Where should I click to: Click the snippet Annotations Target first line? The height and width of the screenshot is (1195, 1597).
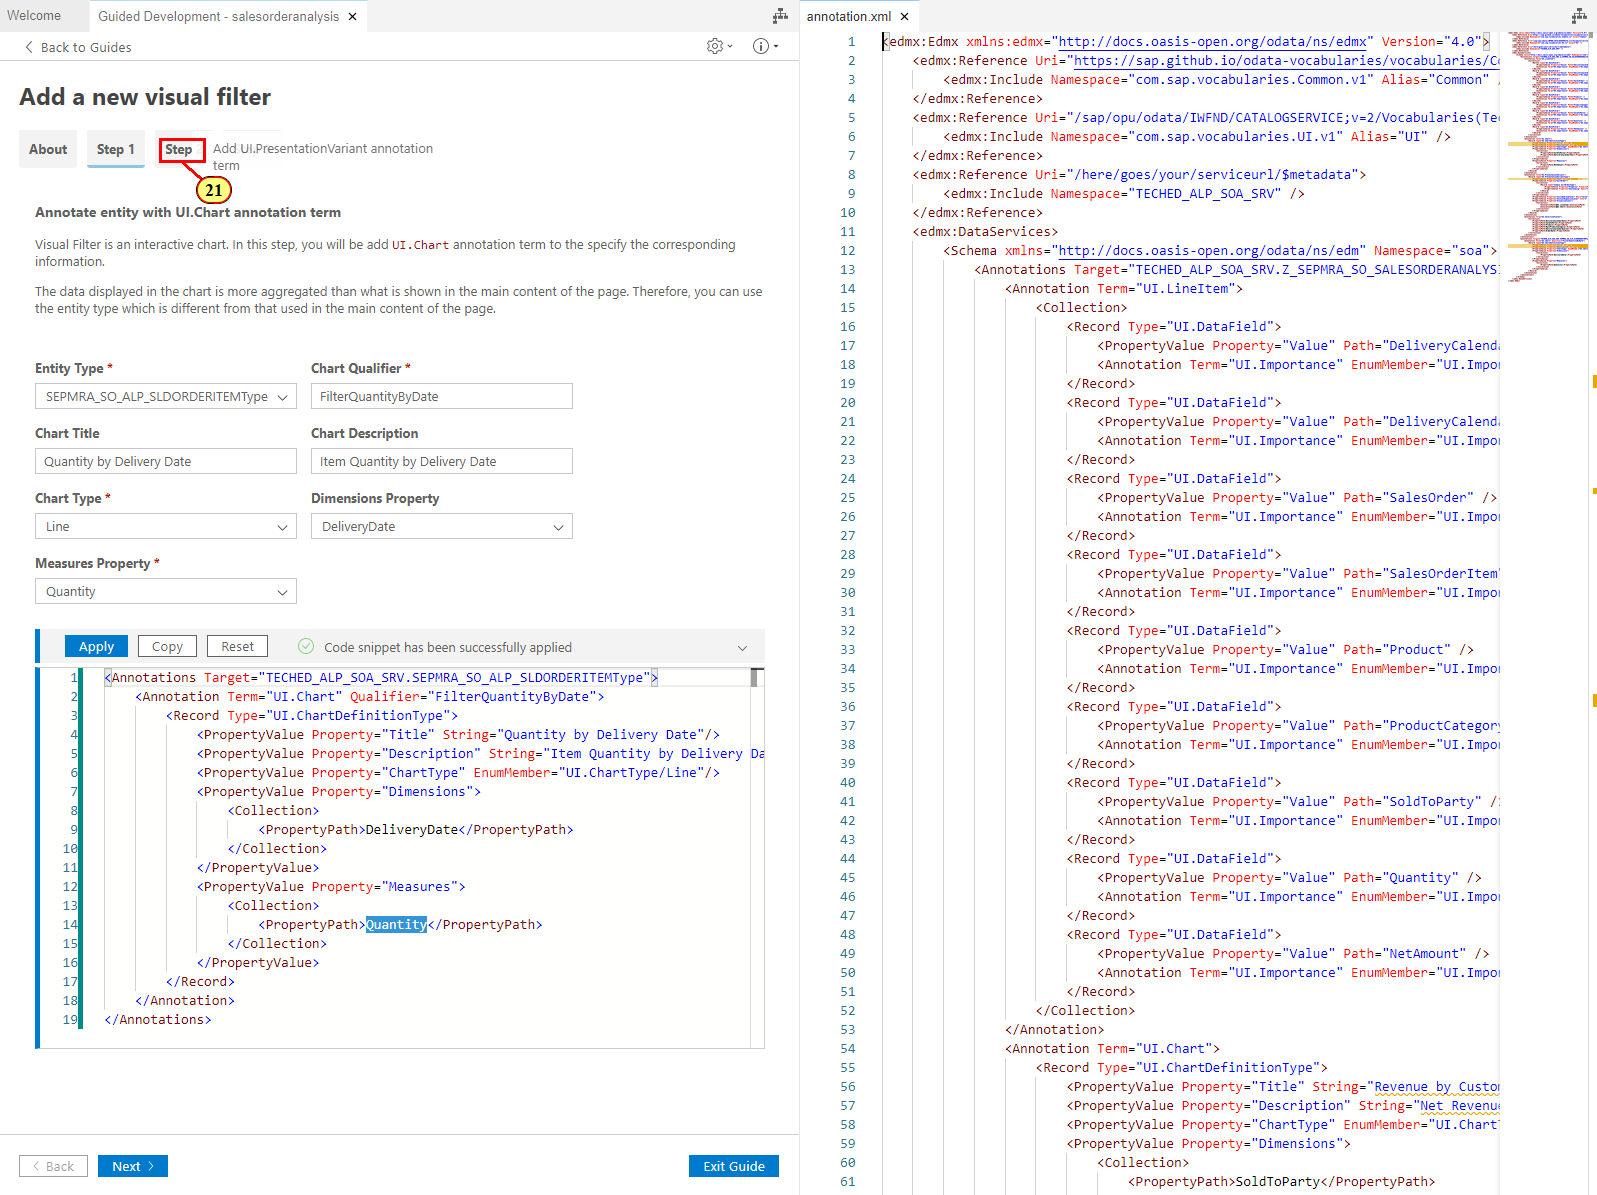[381, 677]
